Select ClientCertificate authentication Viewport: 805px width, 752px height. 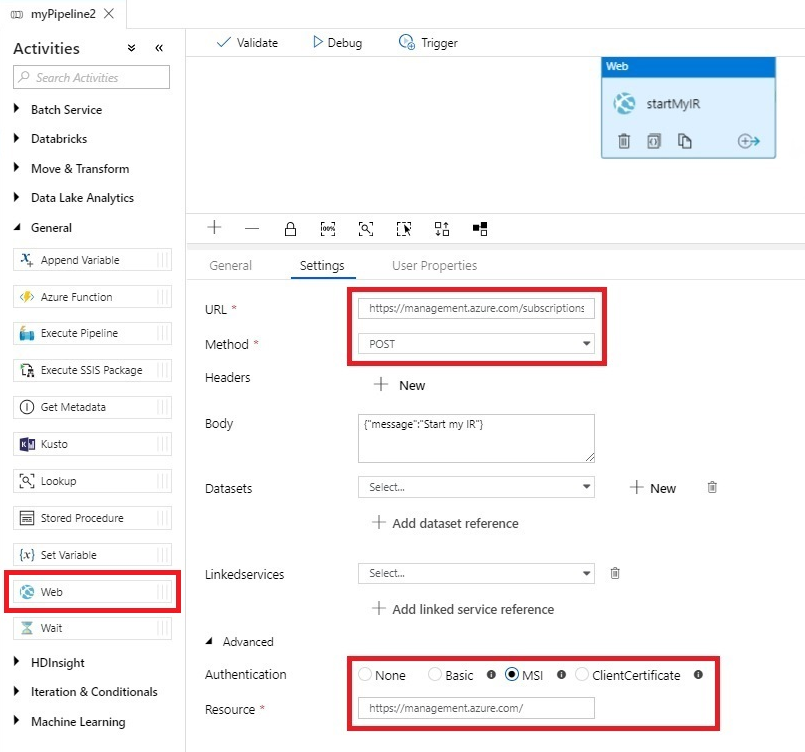581,675
